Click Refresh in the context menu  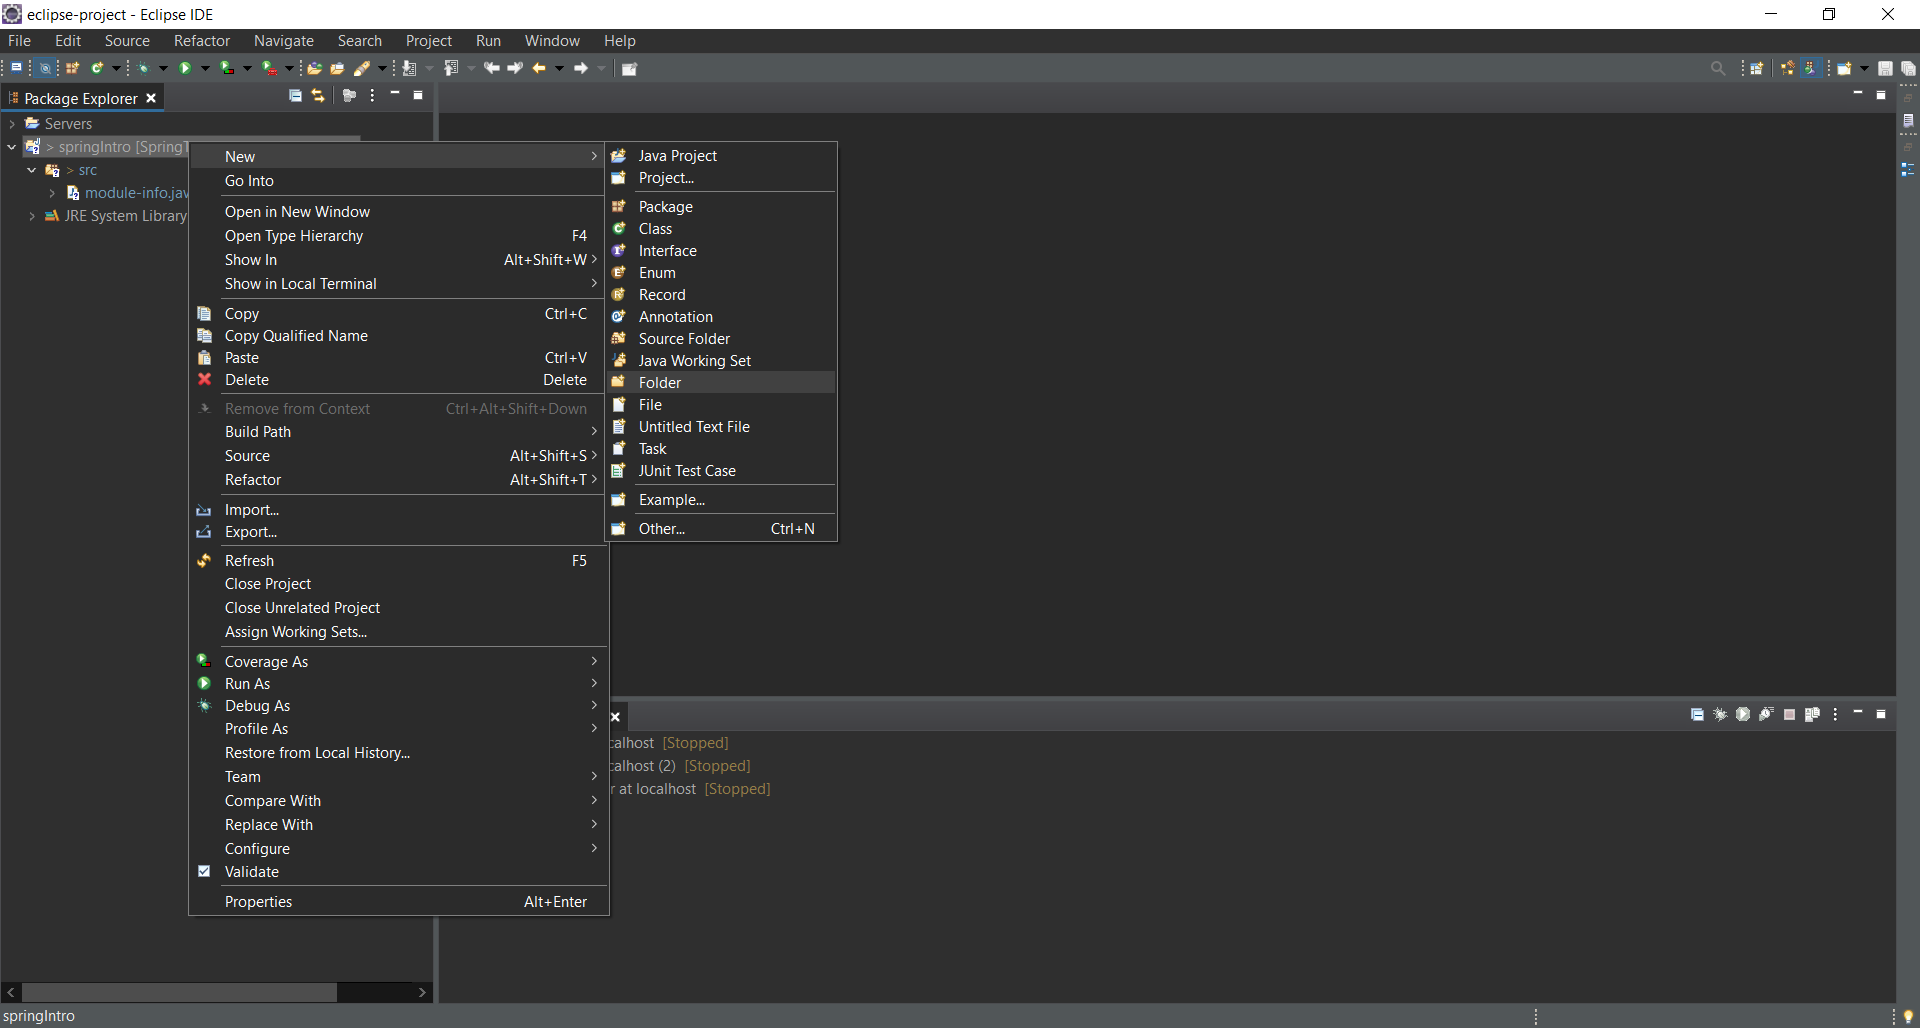coord(398,561)
